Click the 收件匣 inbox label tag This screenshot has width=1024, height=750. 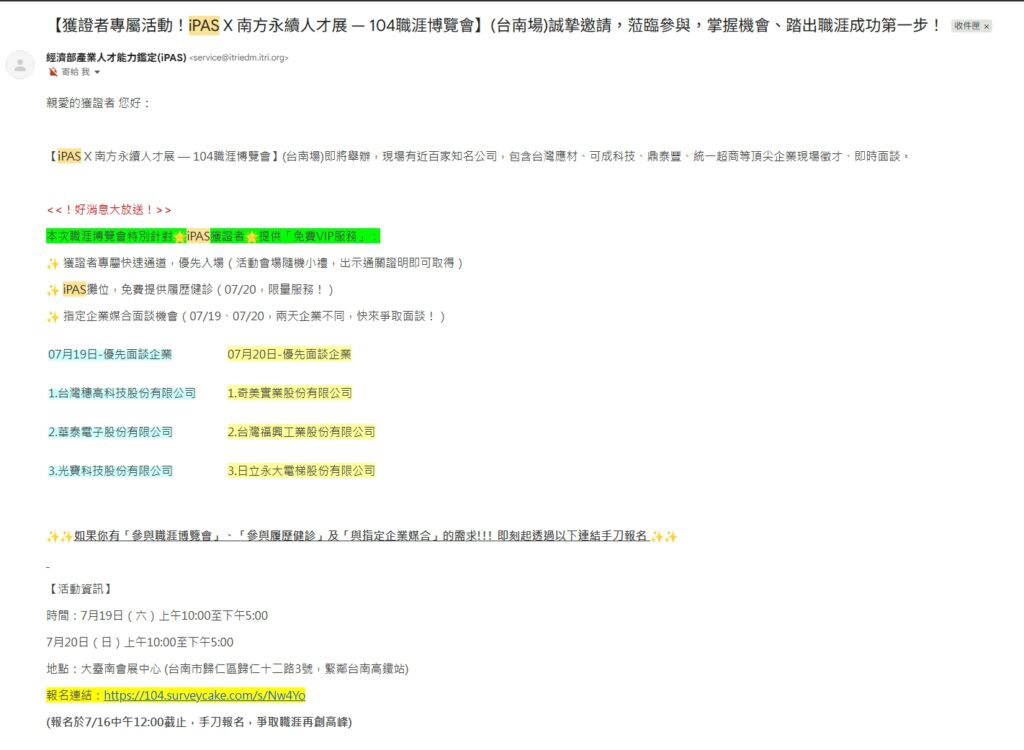(x=966, y=26)
